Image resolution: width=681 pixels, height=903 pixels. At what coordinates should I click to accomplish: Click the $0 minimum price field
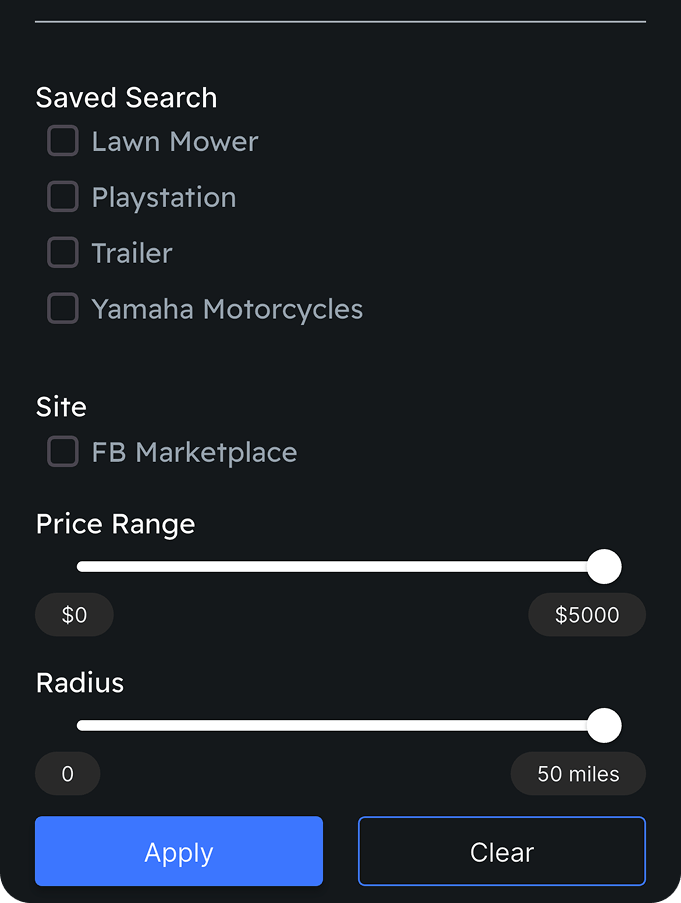(x=74, y=615)
